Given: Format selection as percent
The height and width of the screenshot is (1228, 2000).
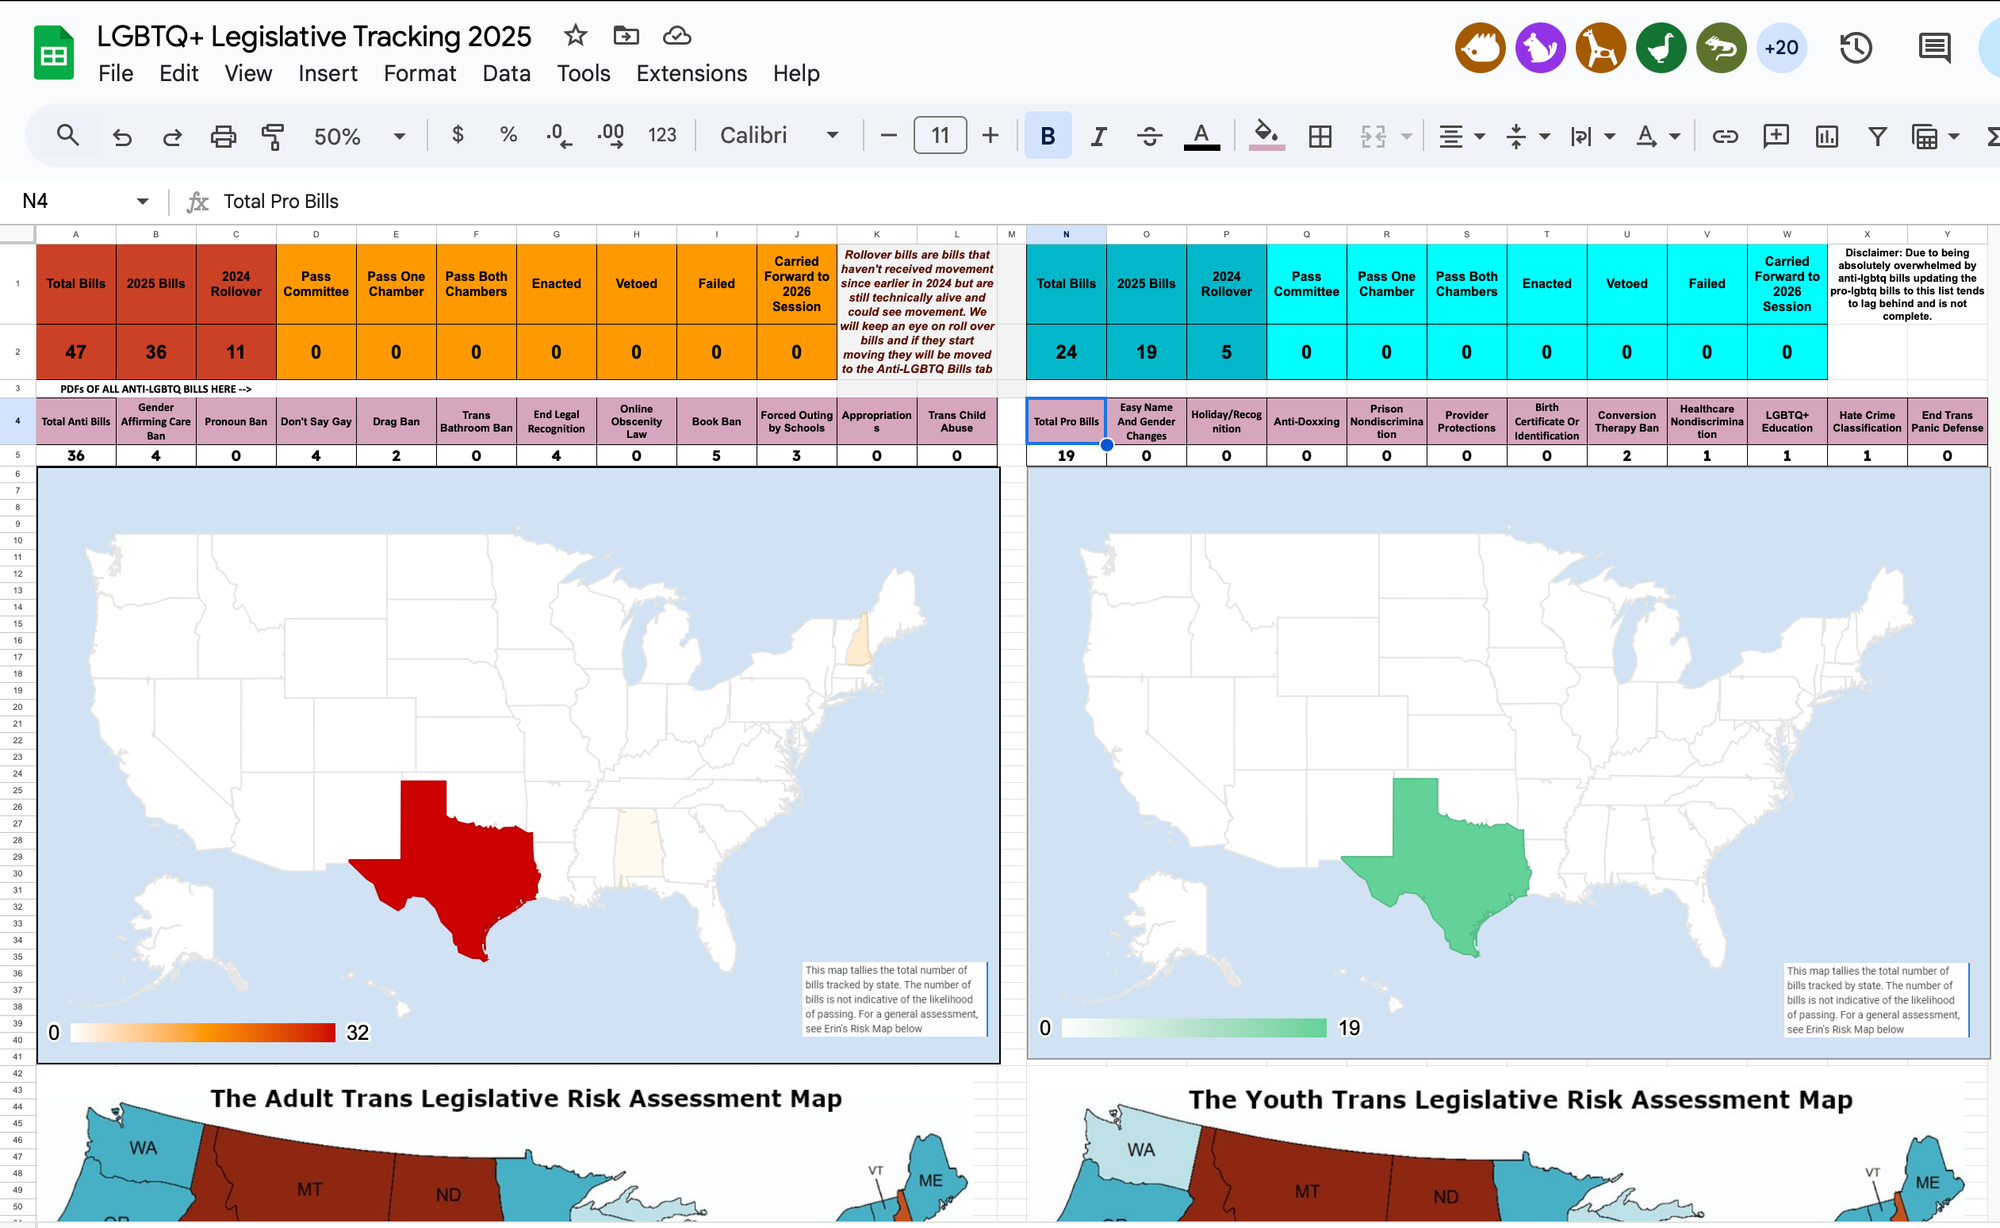Looking at the screenshot, I should (x=507, y=135).
